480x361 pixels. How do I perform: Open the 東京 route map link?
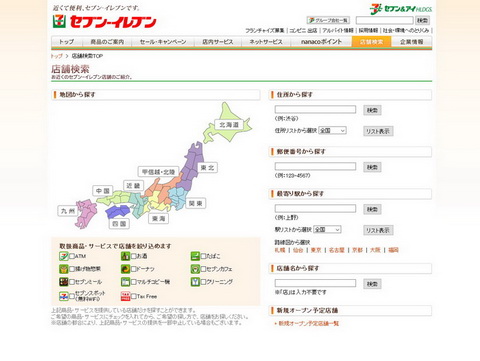[x=316, y=250]
